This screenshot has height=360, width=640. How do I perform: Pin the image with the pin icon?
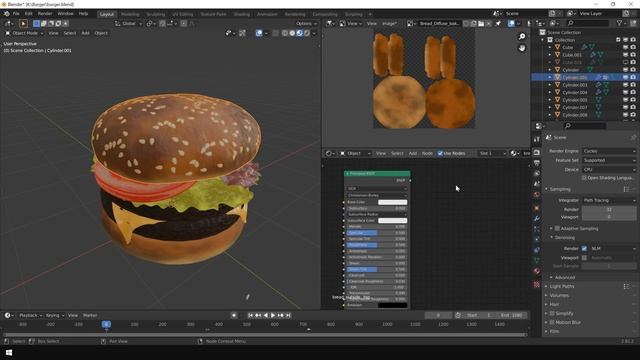point(498,24)
